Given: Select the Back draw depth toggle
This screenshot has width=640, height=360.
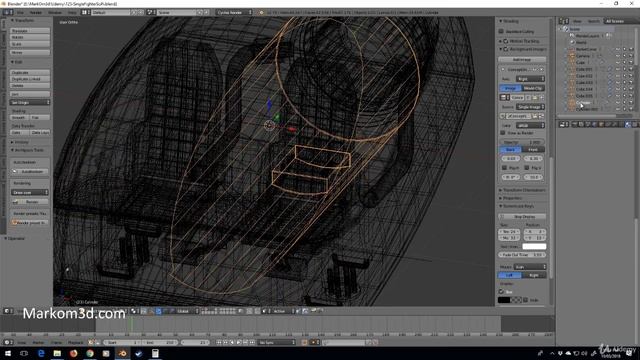Looking at the screenshot, I should 511,150.
